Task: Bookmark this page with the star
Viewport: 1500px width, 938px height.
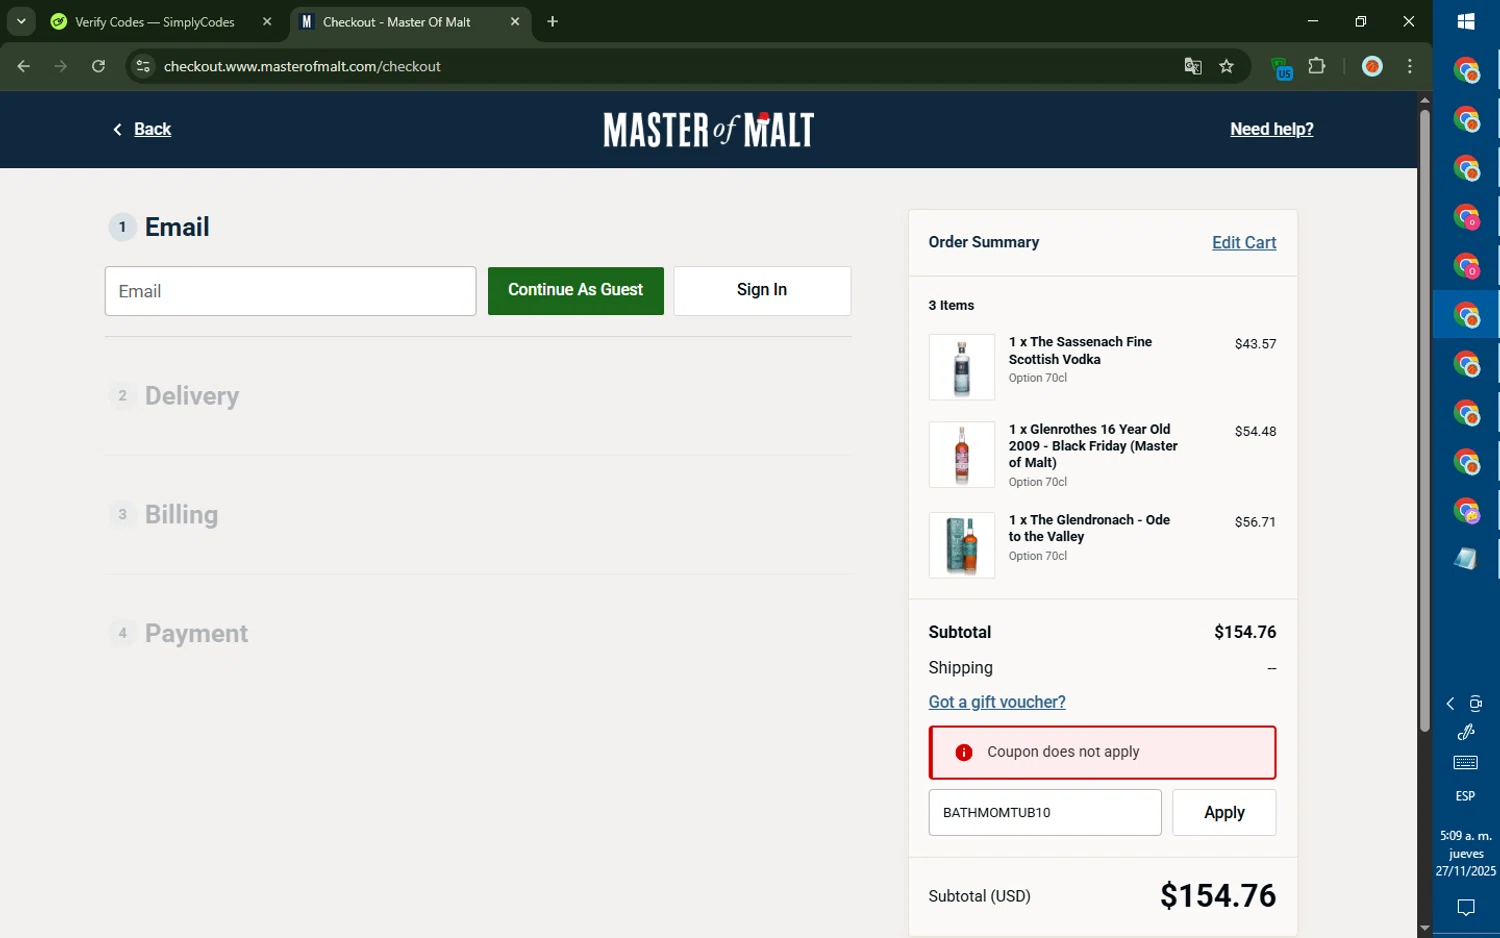Action: tap(1227, 67)
